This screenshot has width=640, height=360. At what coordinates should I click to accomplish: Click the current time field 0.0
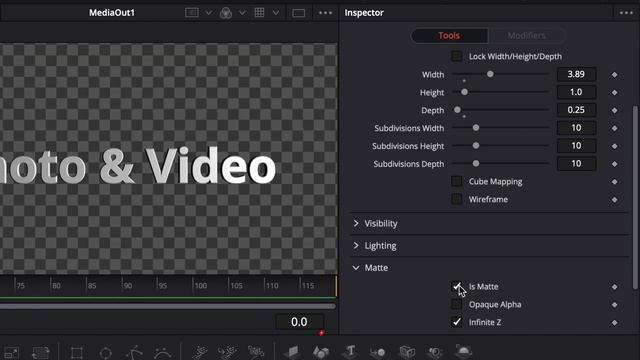[x=299, y=322]
